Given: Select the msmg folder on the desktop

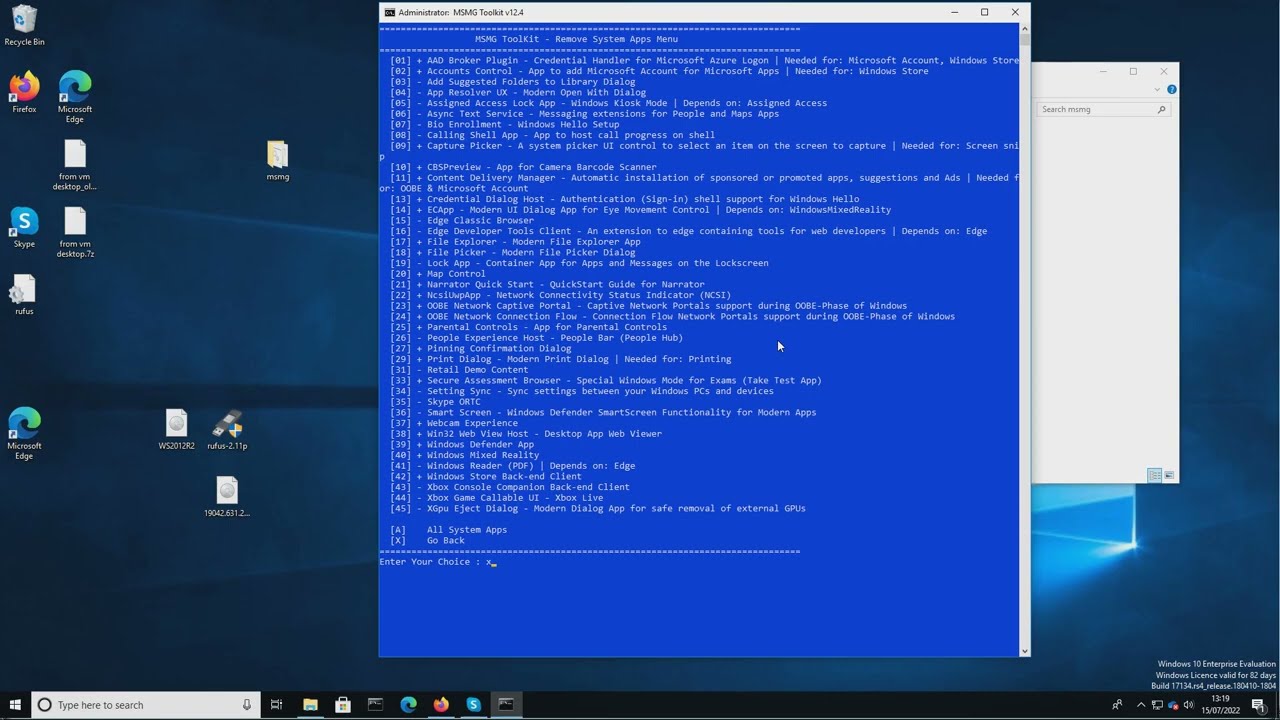Looking at the screenshot, I should pos(278,161).
